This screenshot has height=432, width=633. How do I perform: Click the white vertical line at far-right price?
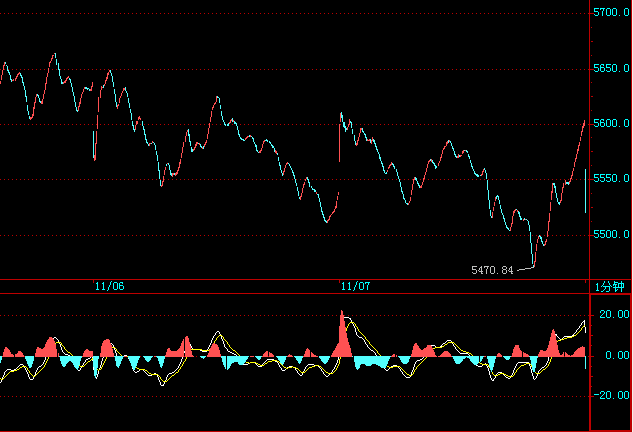tap(585, 190)
